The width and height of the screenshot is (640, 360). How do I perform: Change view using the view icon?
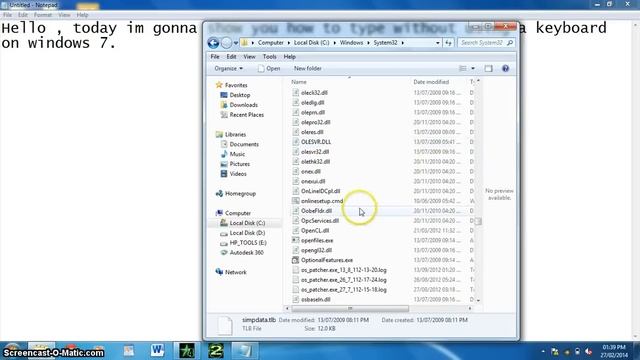tap(463, 69)
